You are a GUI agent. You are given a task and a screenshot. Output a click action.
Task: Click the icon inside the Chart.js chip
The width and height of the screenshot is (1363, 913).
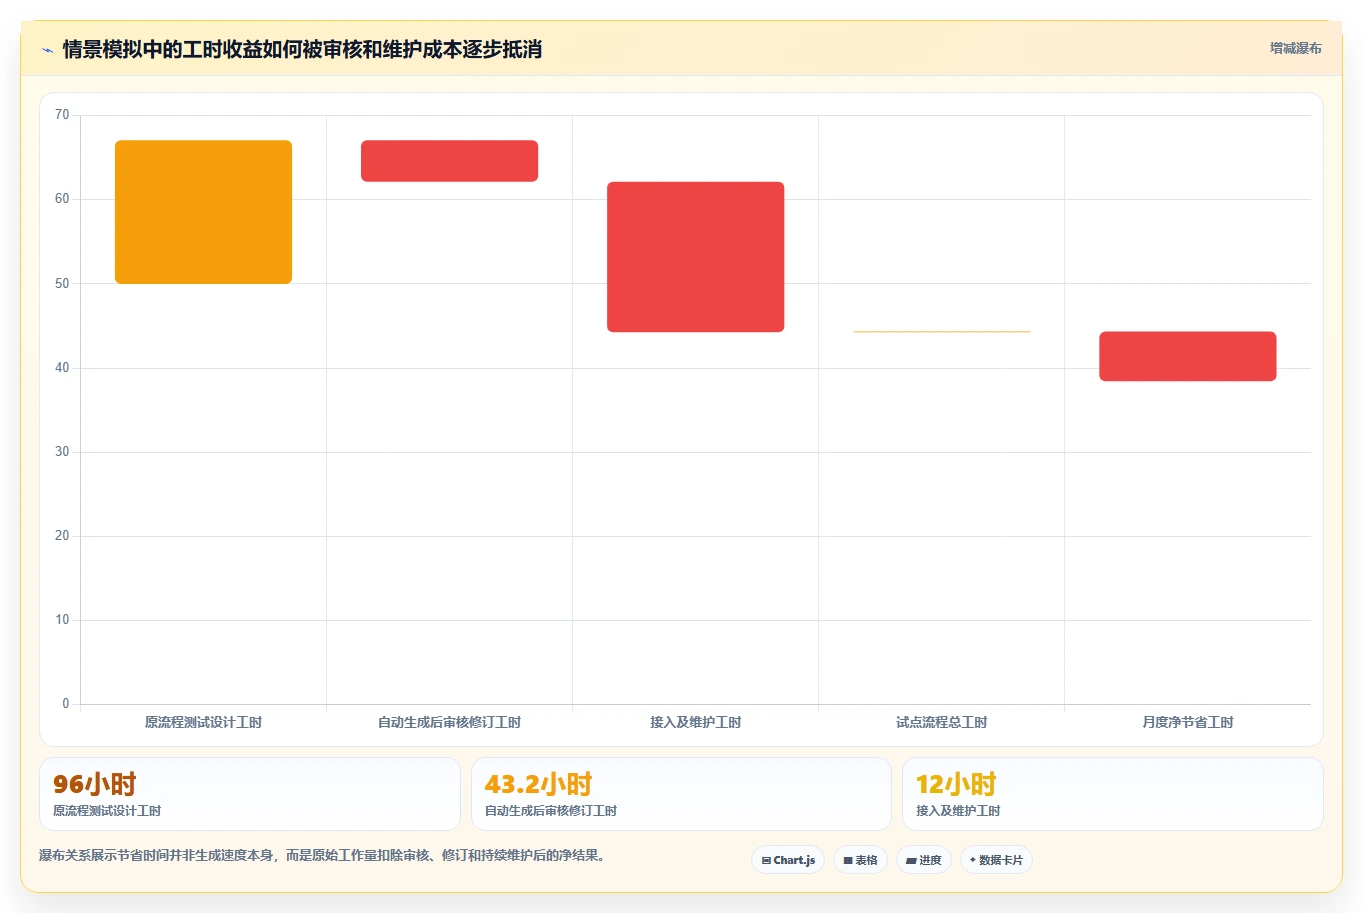coord(766,860)
